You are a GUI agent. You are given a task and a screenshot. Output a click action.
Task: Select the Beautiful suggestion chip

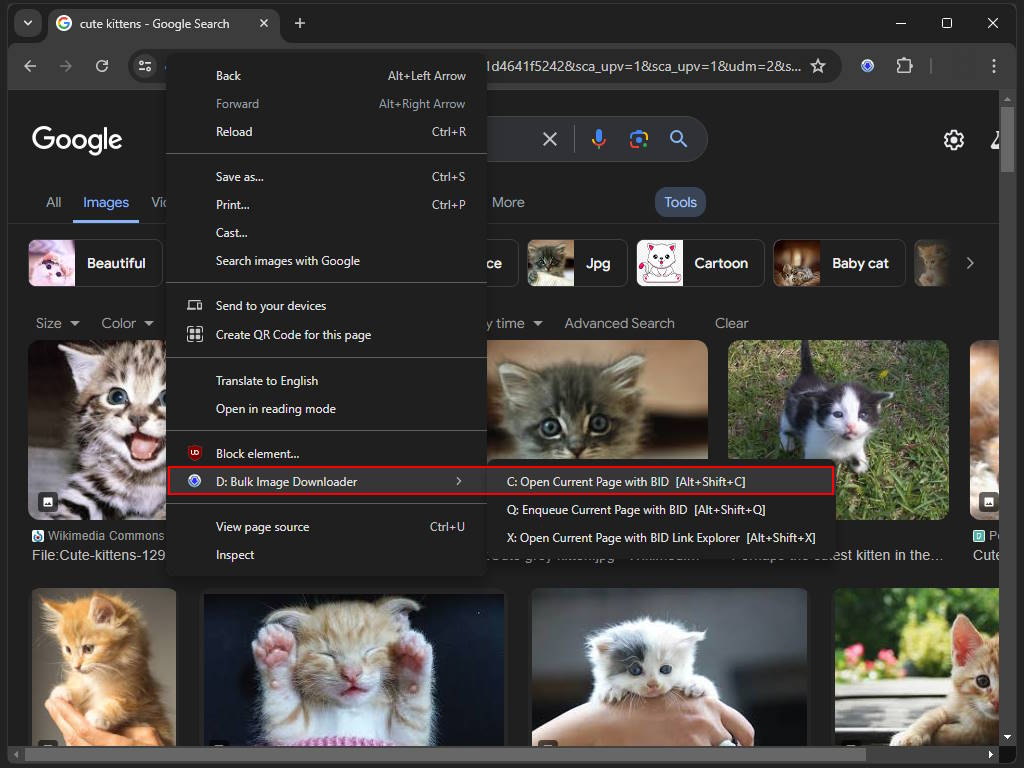coord(95,263)
